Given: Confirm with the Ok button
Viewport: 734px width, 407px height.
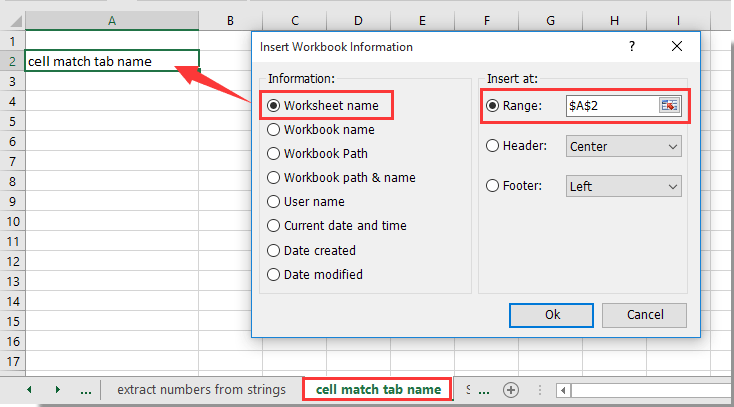Looking at the screenshot, I should click(551, 315).
